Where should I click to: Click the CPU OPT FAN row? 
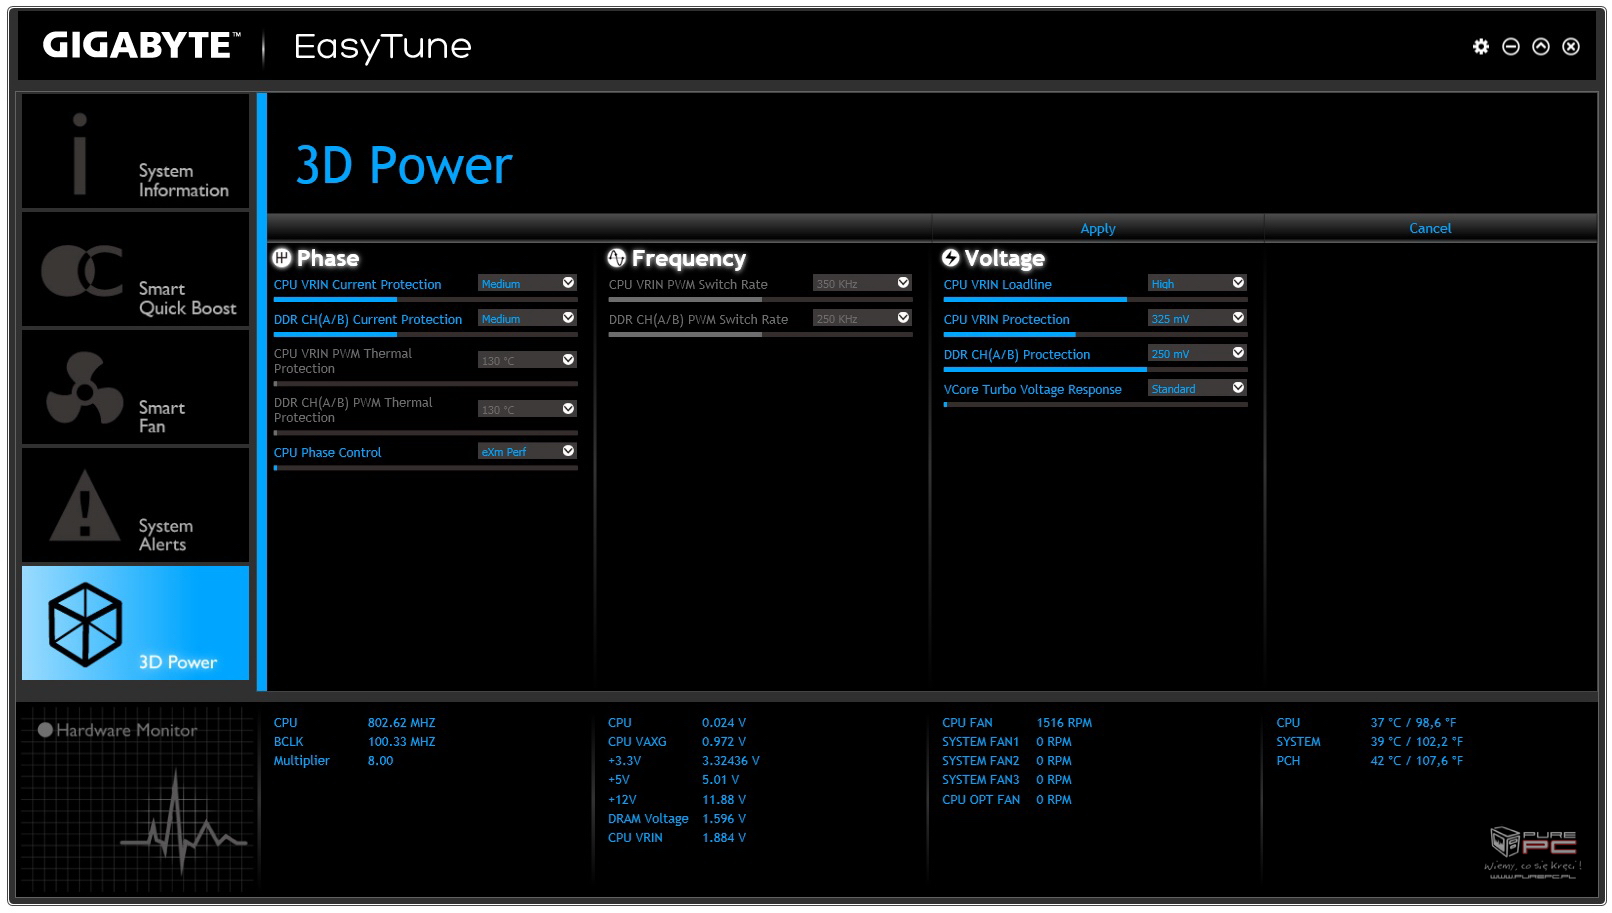click(1007, 800)
